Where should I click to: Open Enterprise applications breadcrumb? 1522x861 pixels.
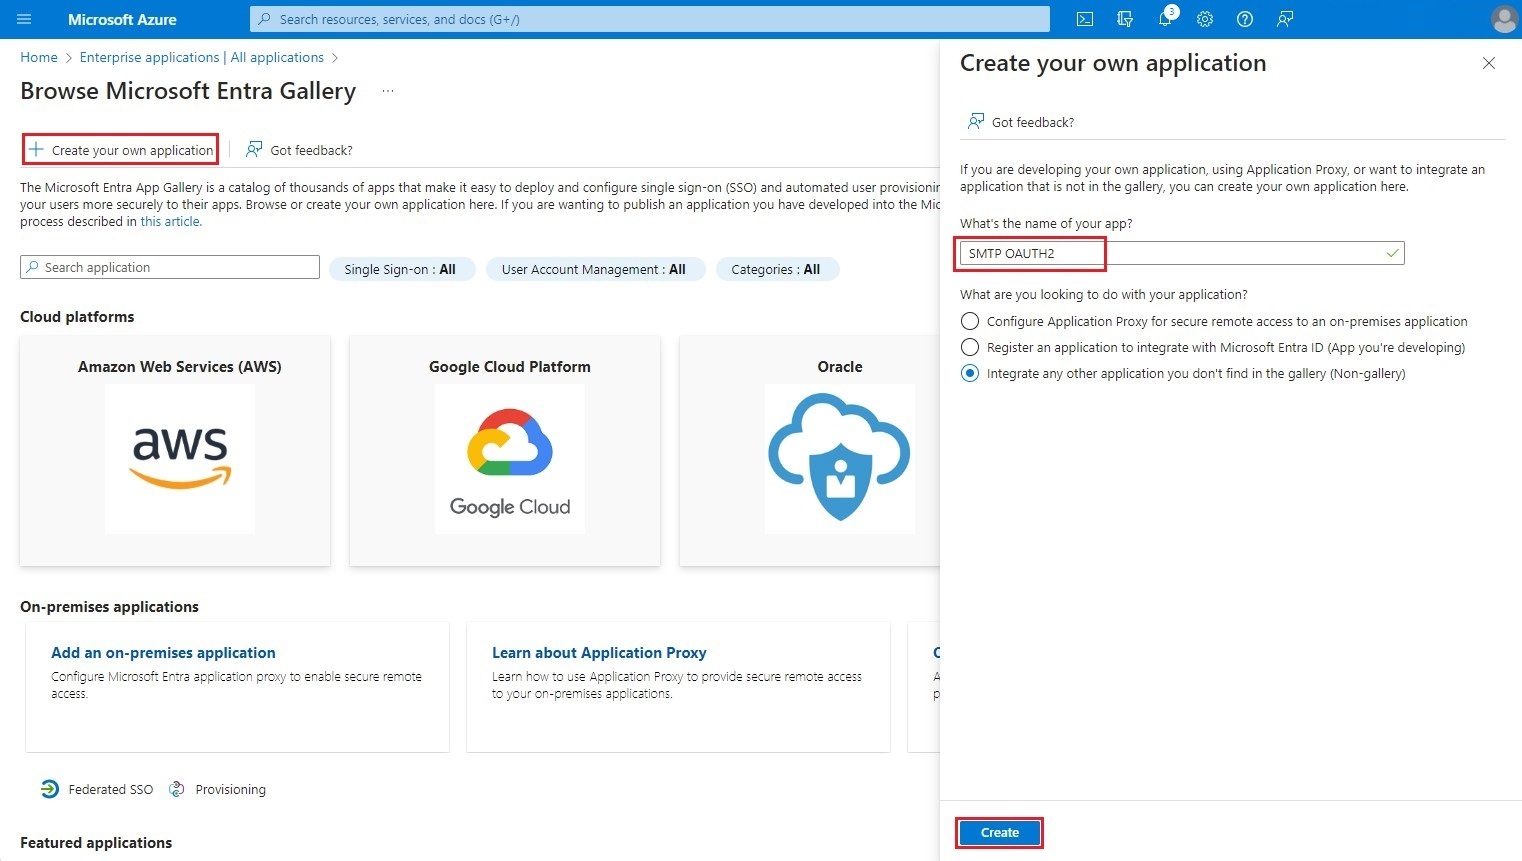201,57
